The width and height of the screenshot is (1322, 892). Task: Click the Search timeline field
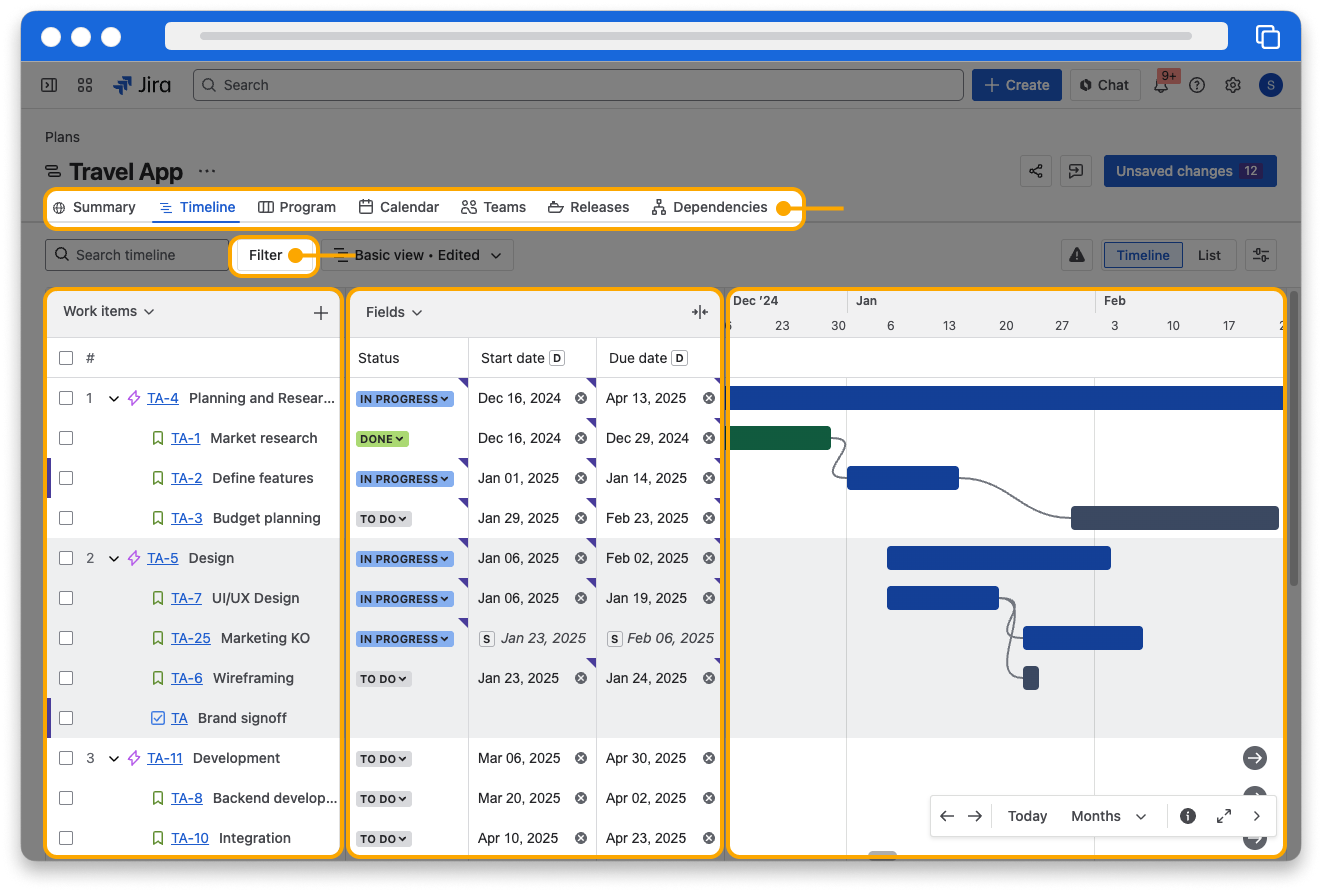coord(137,255)
